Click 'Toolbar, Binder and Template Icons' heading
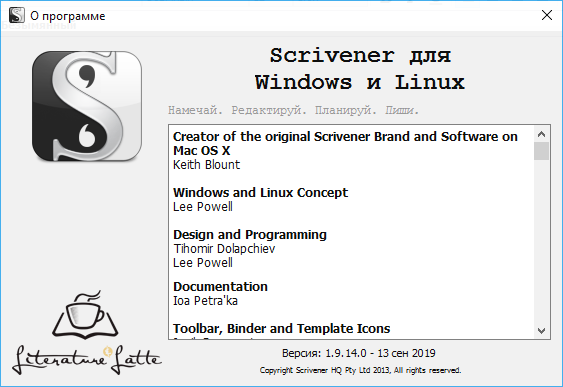 tap(282, 329)
